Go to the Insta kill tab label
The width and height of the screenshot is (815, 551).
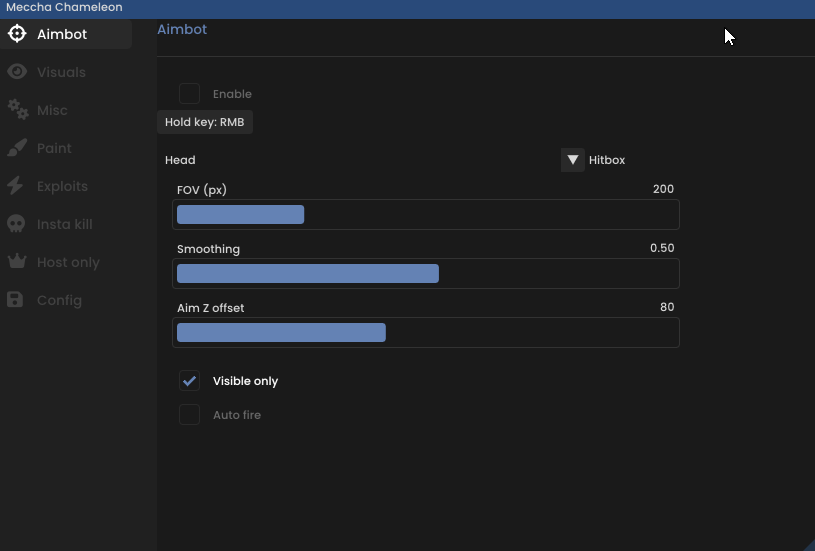click(64, 224)
